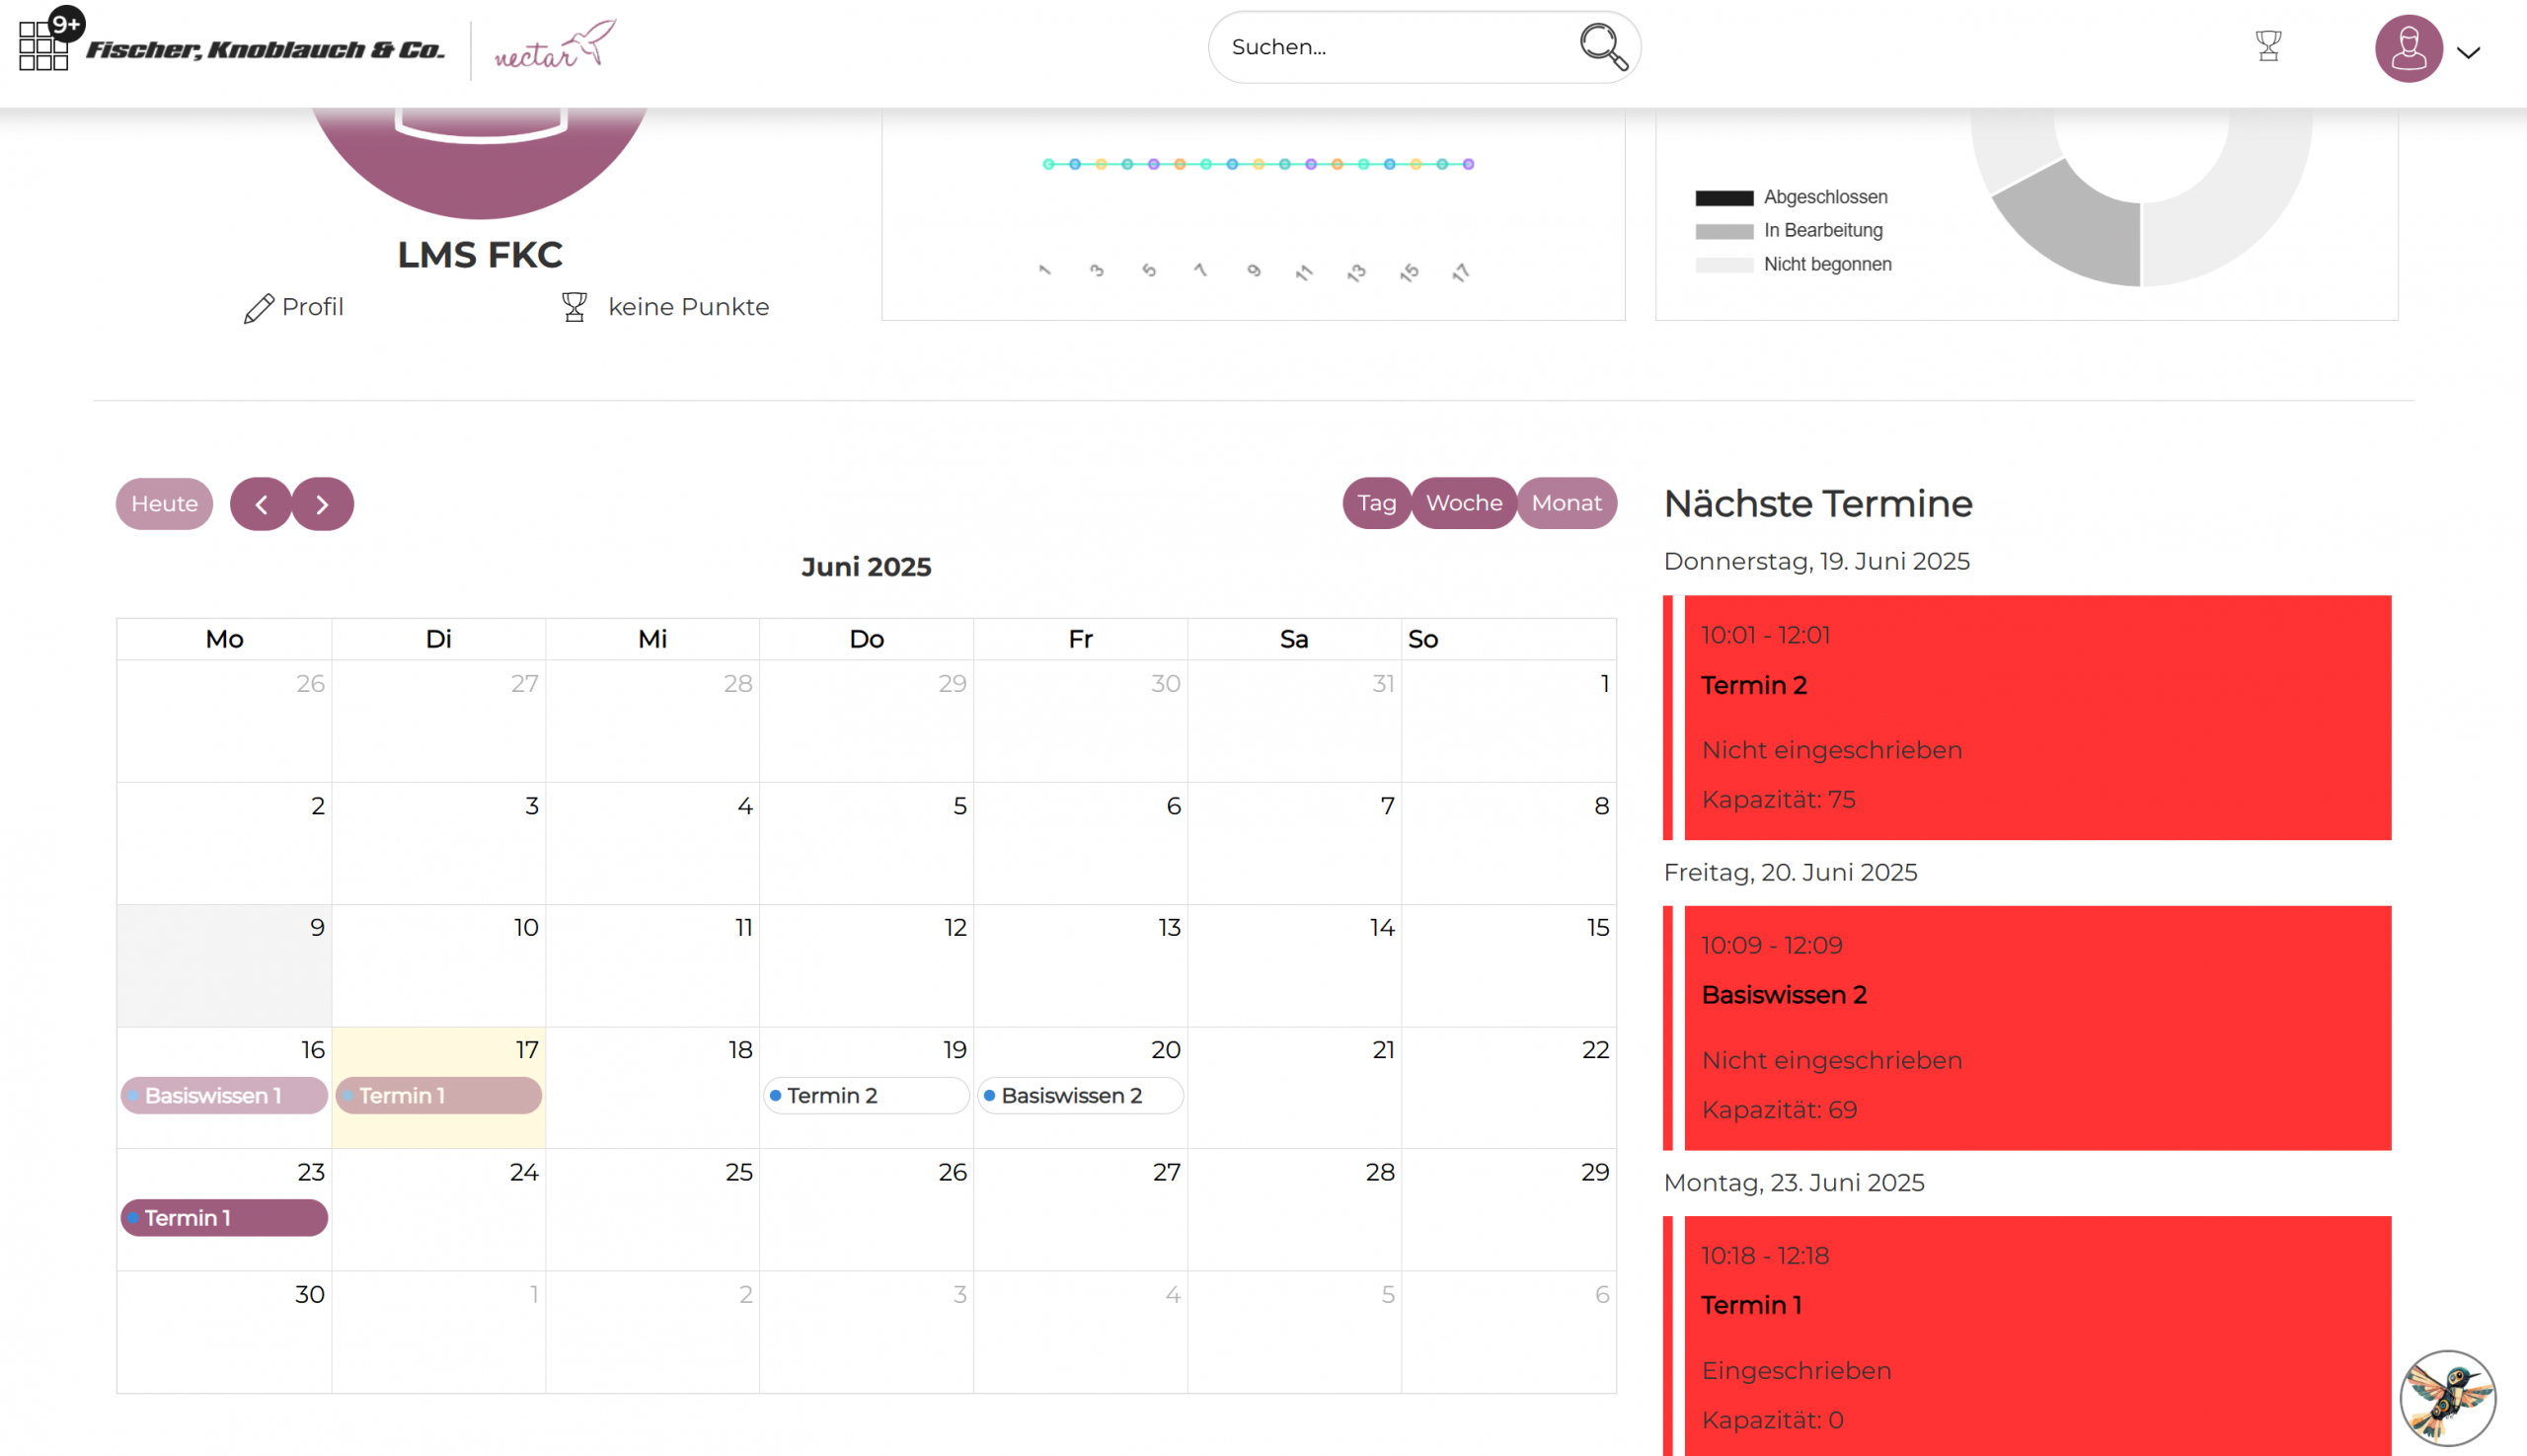Image resolution: width=2527 pixels, height=1456 pixels.
Task: Click Abgeschlossen legend color swatch
Action: click(1724, 198)
